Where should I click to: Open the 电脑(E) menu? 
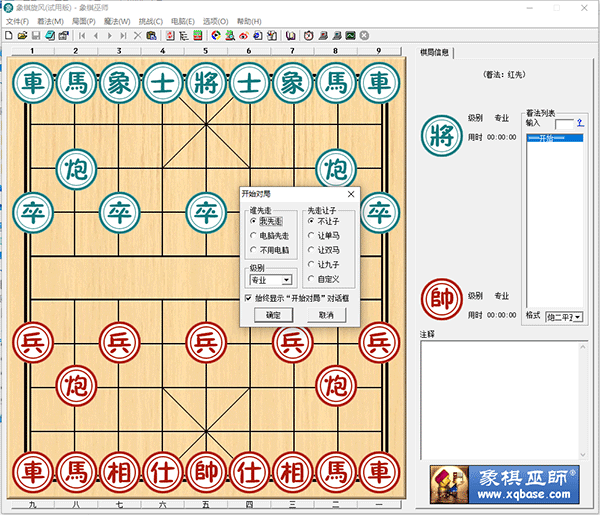tap(183, 21)
